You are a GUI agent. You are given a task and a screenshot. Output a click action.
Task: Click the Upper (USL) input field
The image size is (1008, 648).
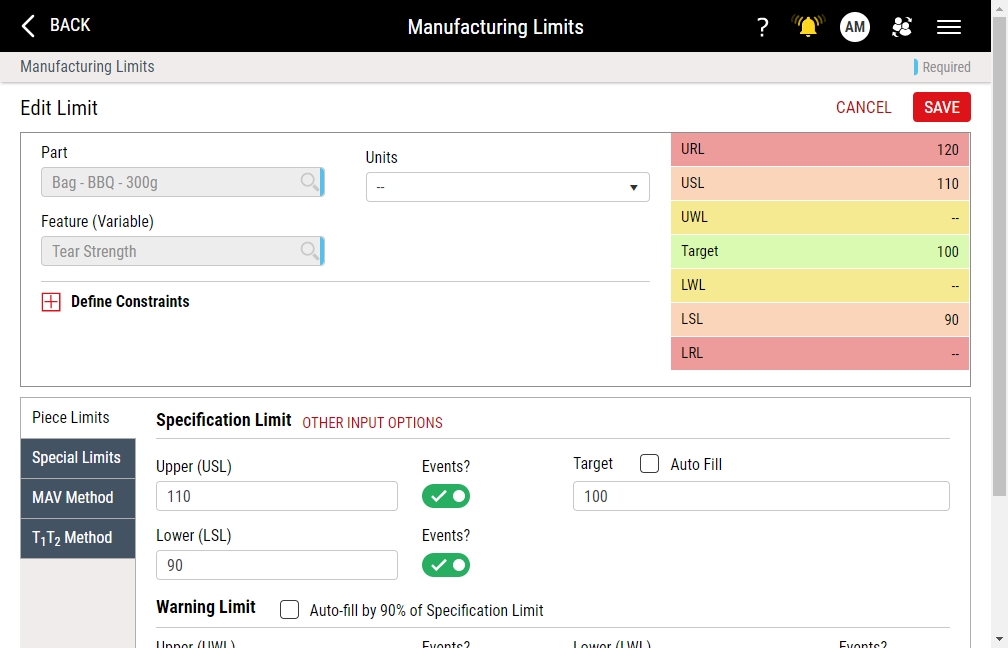[276, 496]
